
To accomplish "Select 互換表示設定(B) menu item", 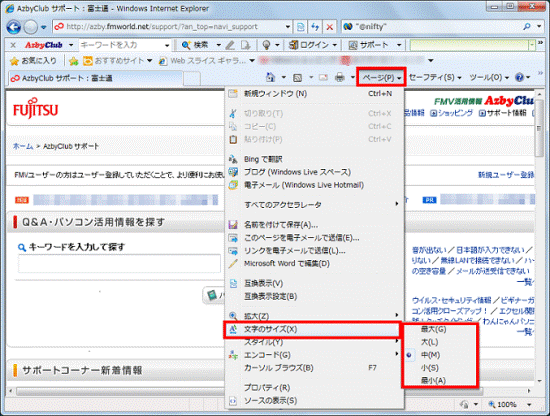I will pos(314,296).
